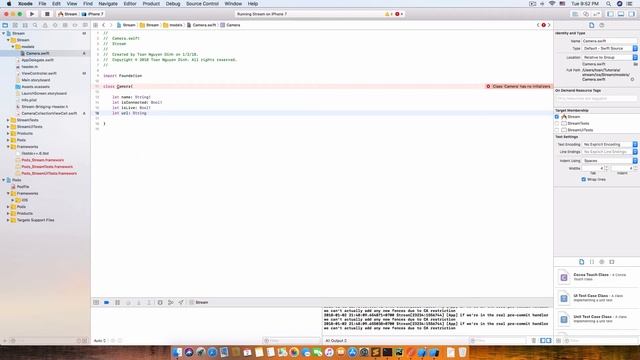Open the Auto variables scope popup

[x=100, y=340]
